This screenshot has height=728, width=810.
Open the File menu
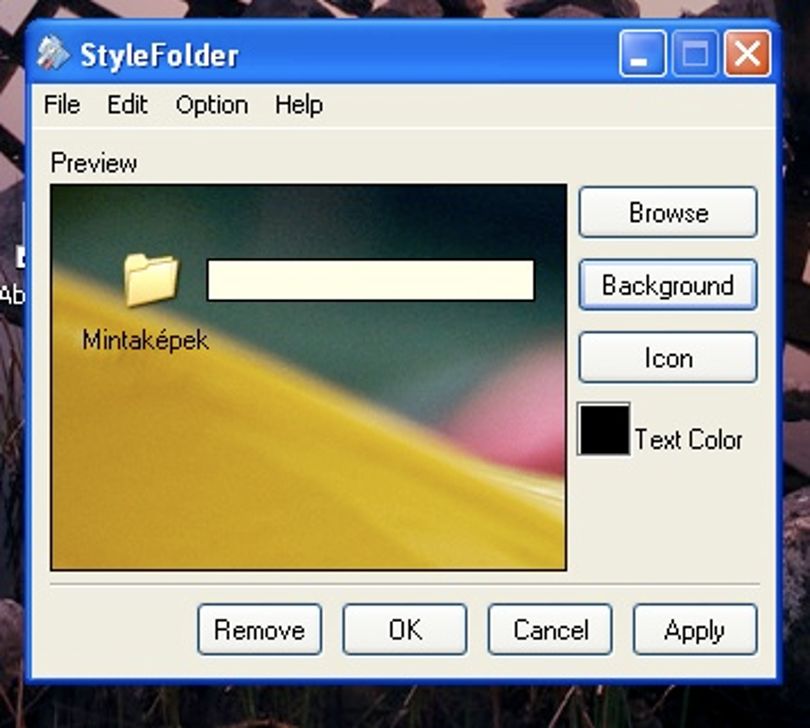(x=62, y=105)
